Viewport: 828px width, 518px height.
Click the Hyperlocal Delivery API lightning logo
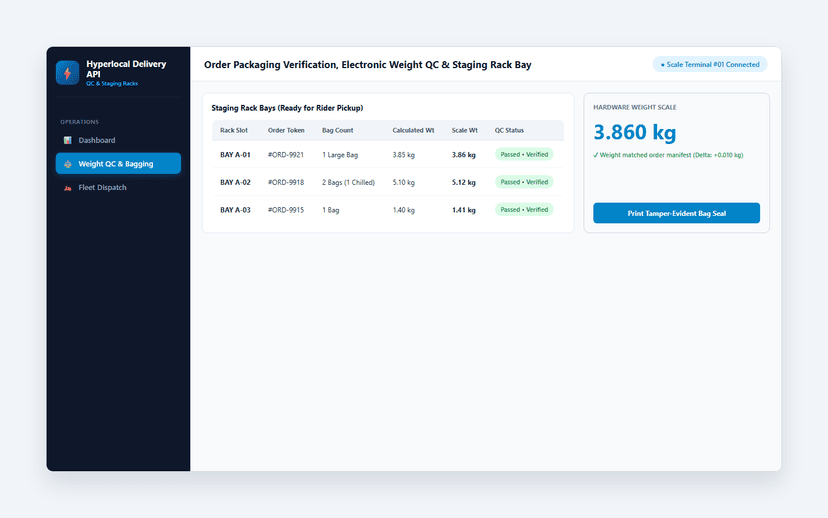coord(68,73)
